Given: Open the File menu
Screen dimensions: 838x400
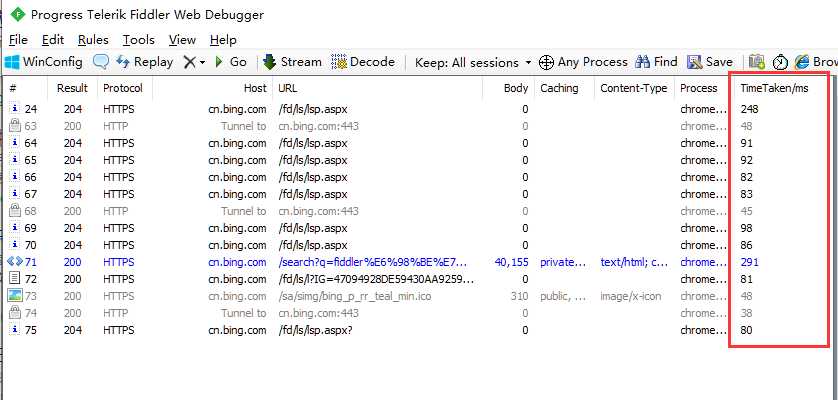Looking at the screenshot, I should (18, 40).
